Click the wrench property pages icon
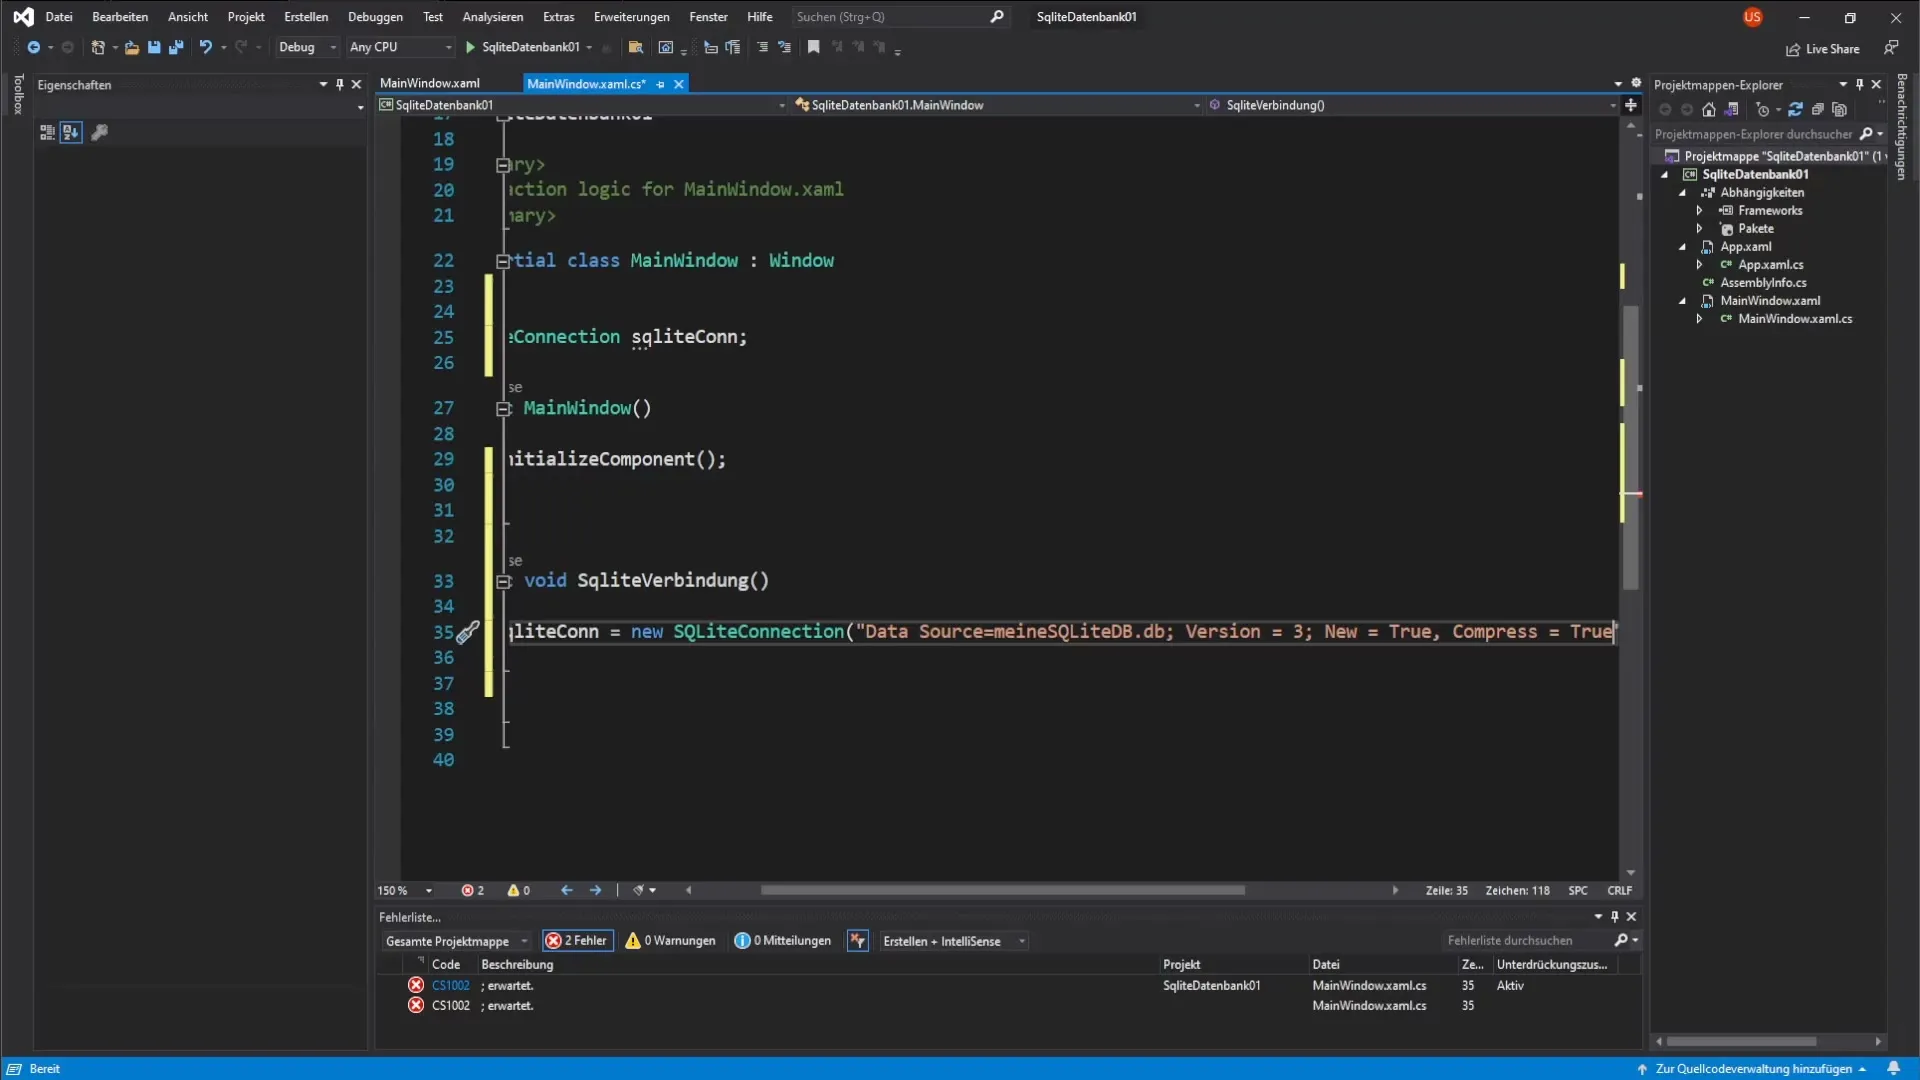Viewport: 1920px width, 1080px height. point(99,132)
